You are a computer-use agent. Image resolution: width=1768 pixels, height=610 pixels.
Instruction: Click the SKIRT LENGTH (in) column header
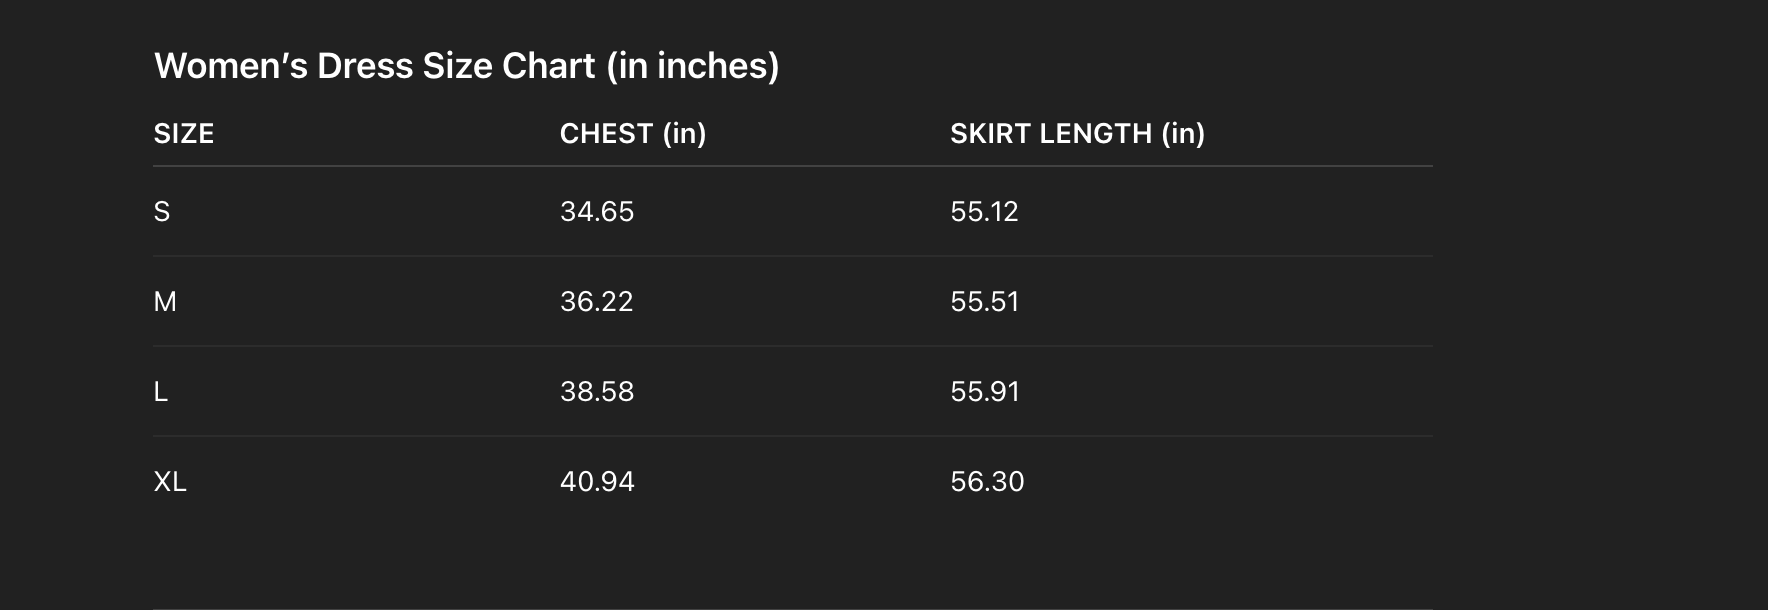(1077, 134)
